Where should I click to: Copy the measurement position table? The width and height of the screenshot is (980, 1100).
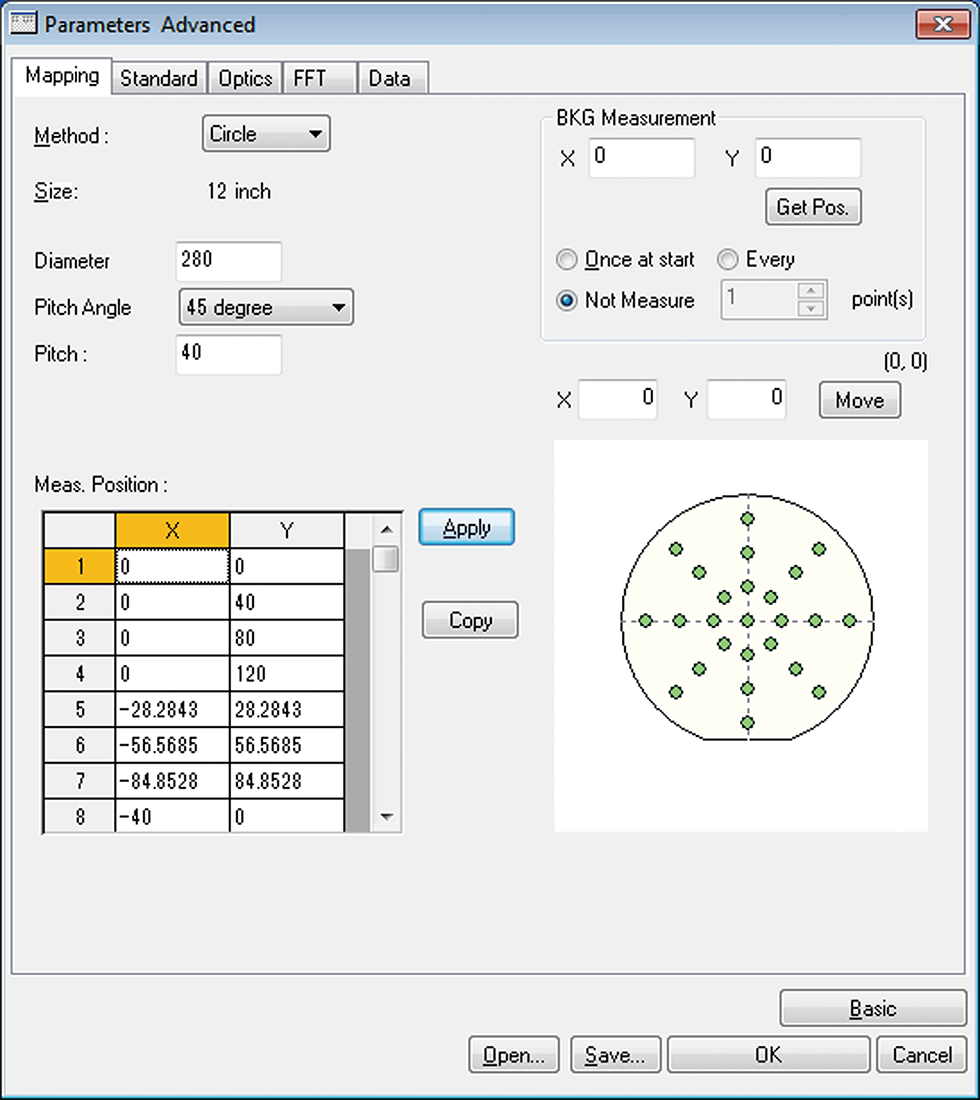[x=469, y=620]
